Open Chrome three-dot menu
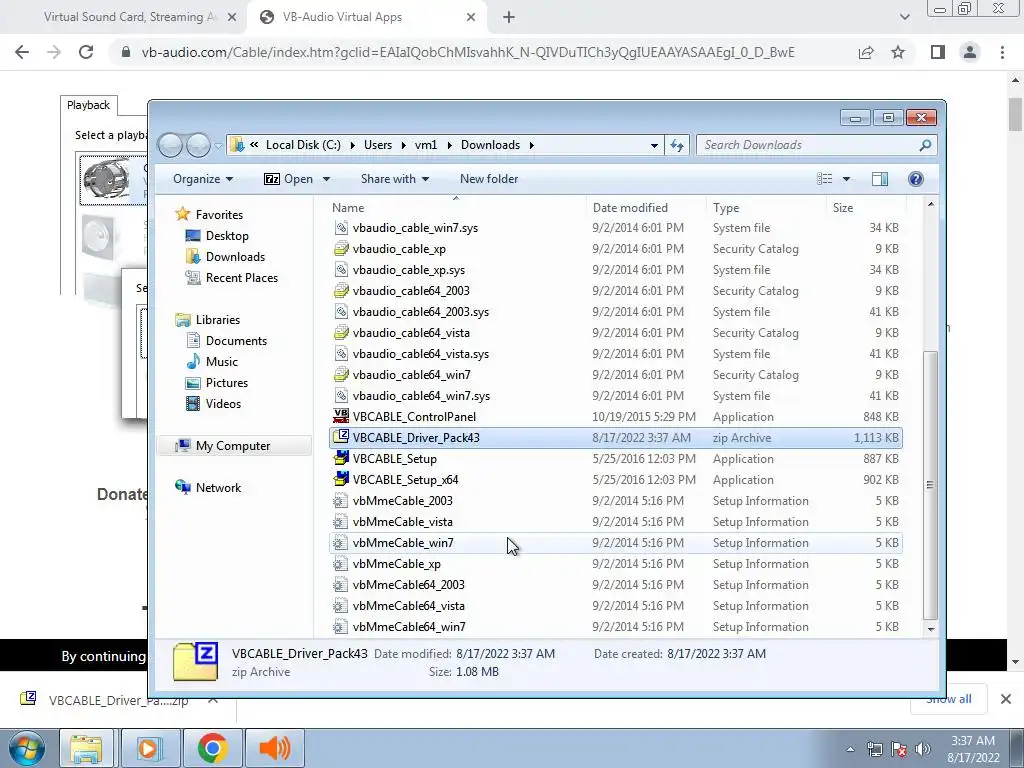 (1002, 52)
